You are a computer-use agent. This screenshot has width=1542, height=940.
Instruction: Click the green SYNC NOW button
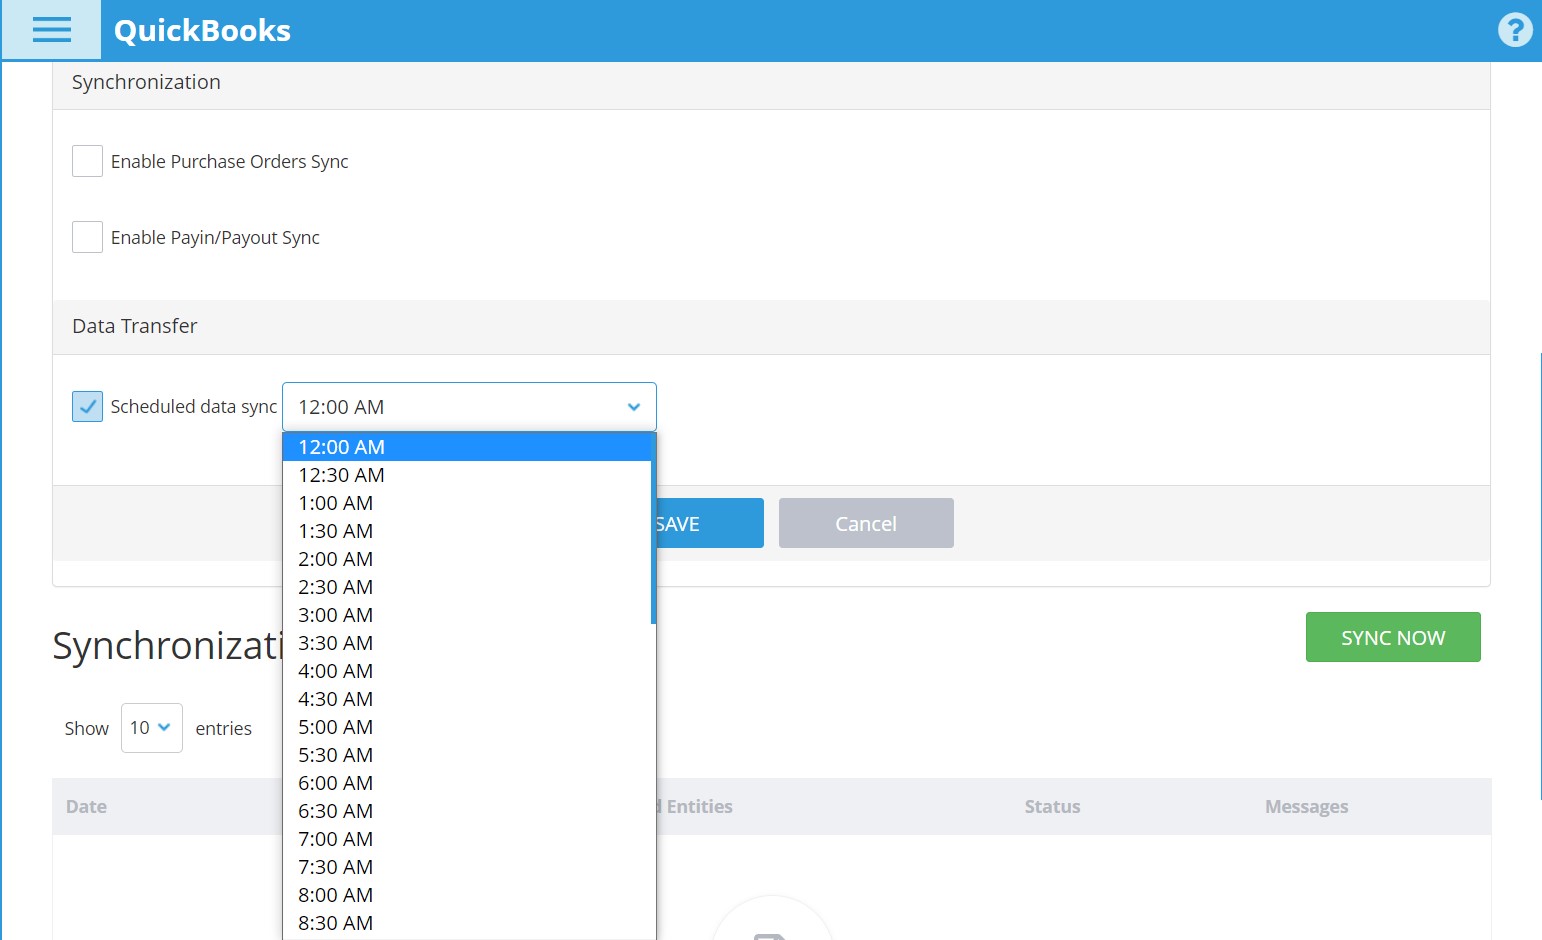(1393, 637)
